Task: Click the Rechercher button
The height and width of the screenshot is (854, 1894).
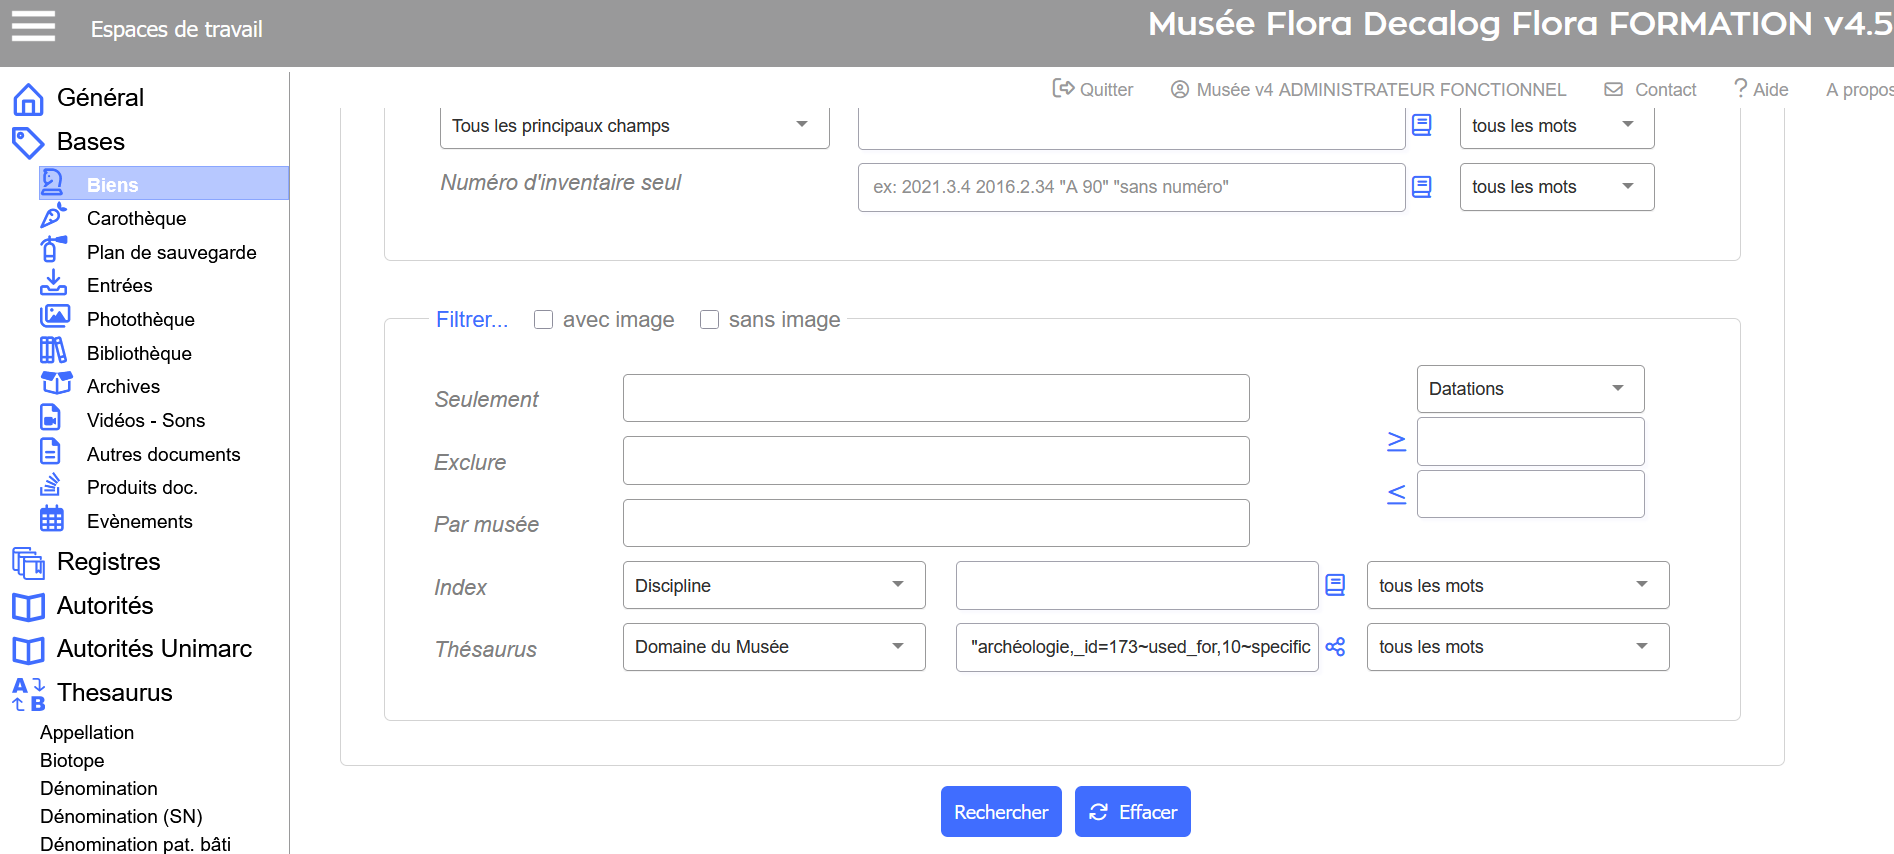Action: pos(1000,812)
